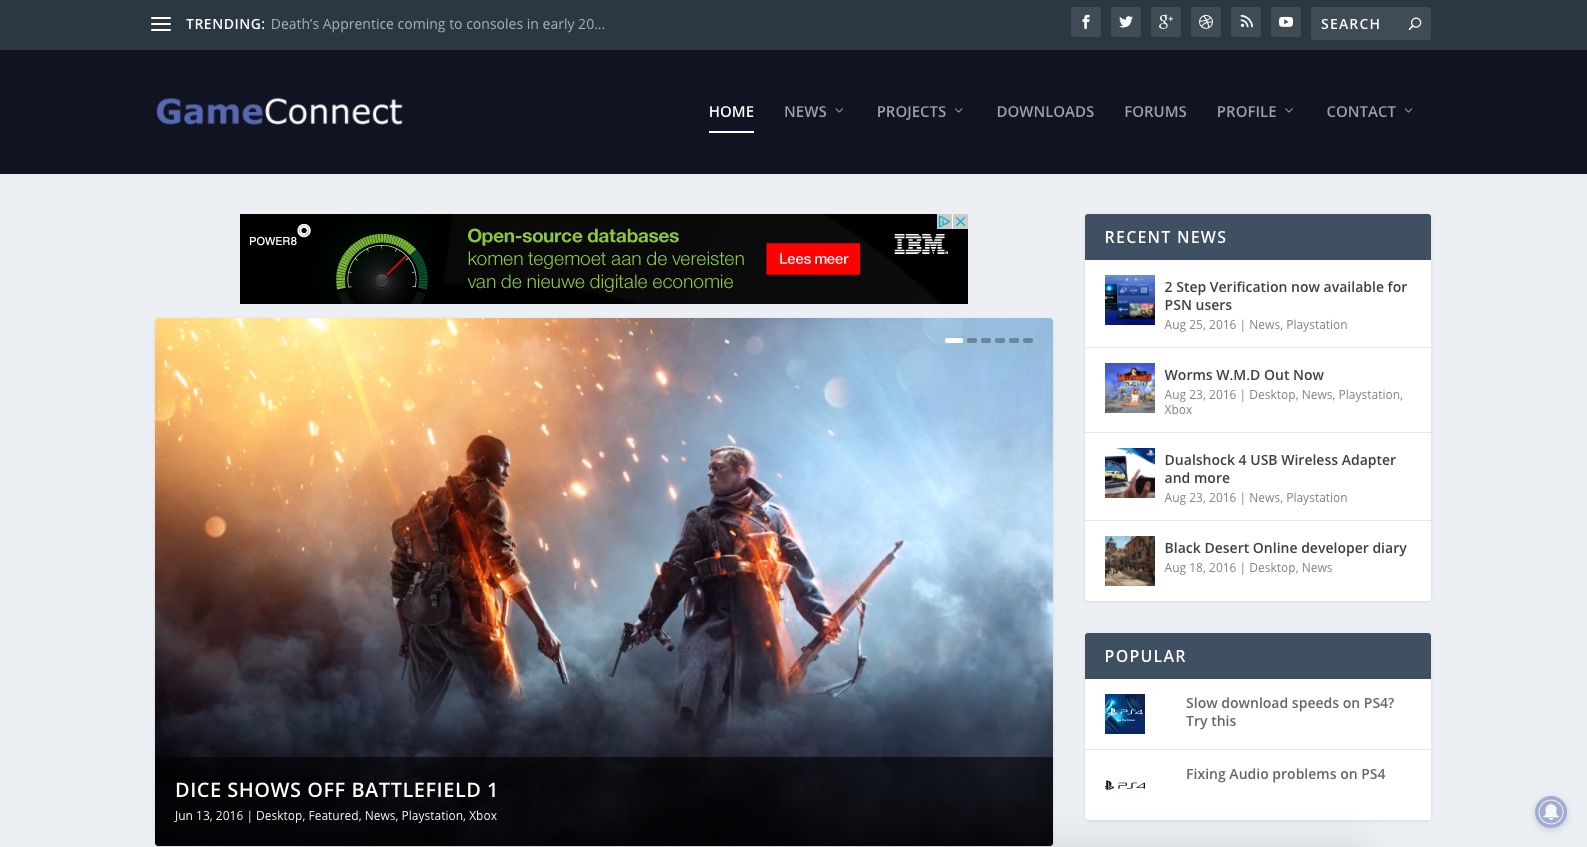1587x847 pixels.
Task: Click the PS4 logo thumbnail for Fixing Audio
Action: (x=1125, y=785)
